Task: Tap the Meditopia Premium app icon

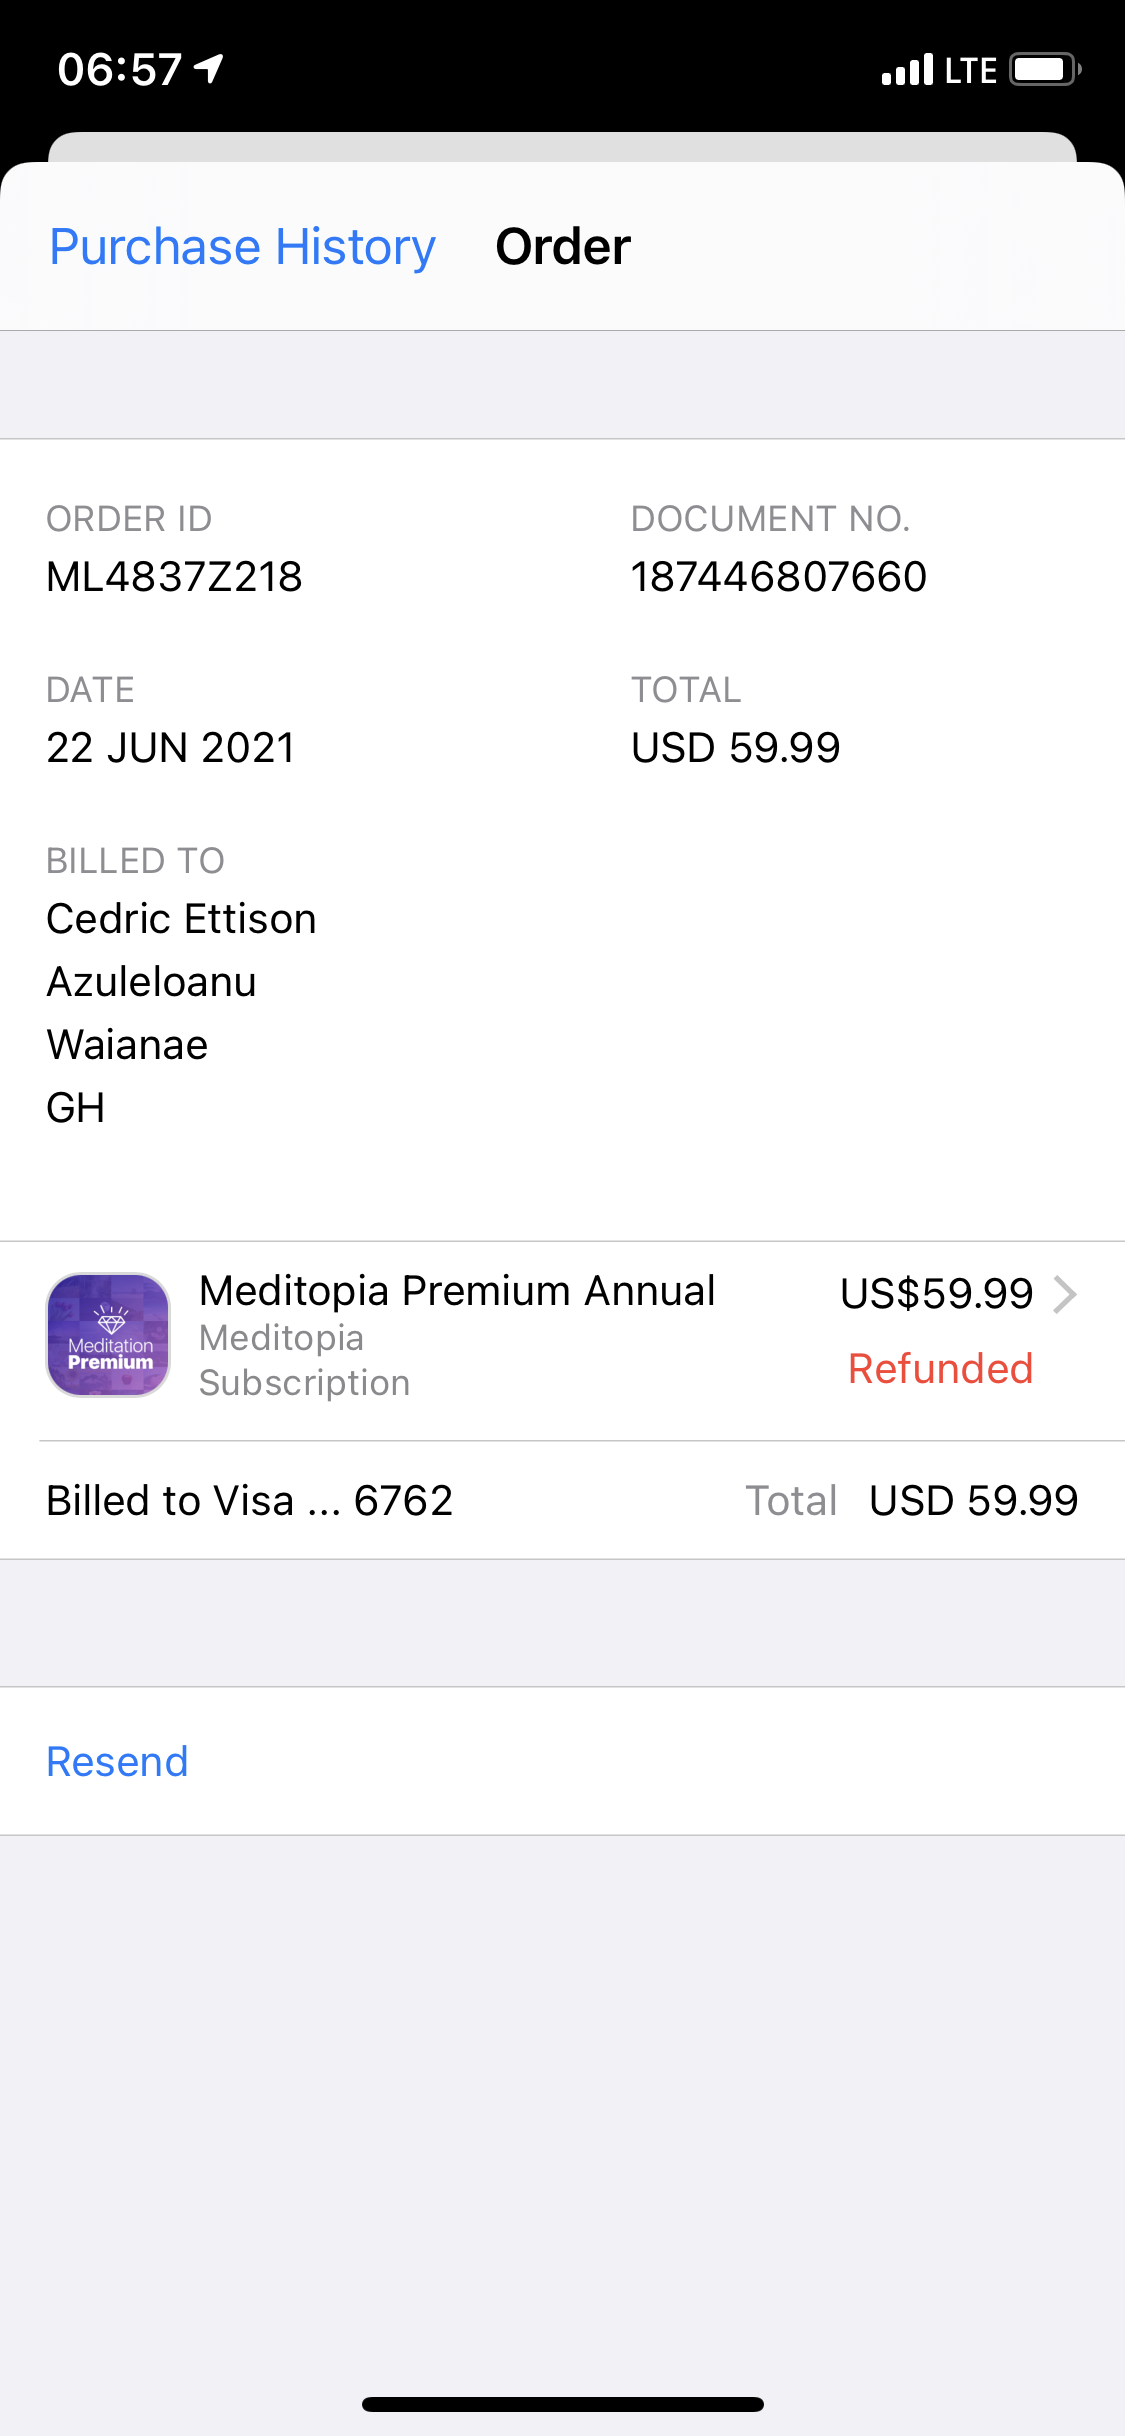Action: [x=108, y=1334]
